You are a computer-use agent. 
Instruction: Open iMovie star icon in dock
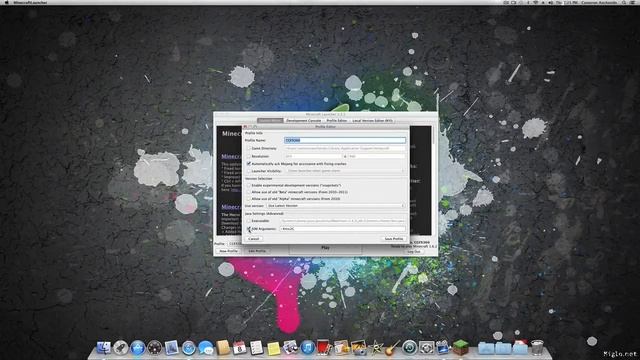pyautogui.click(x=375, y=348)
